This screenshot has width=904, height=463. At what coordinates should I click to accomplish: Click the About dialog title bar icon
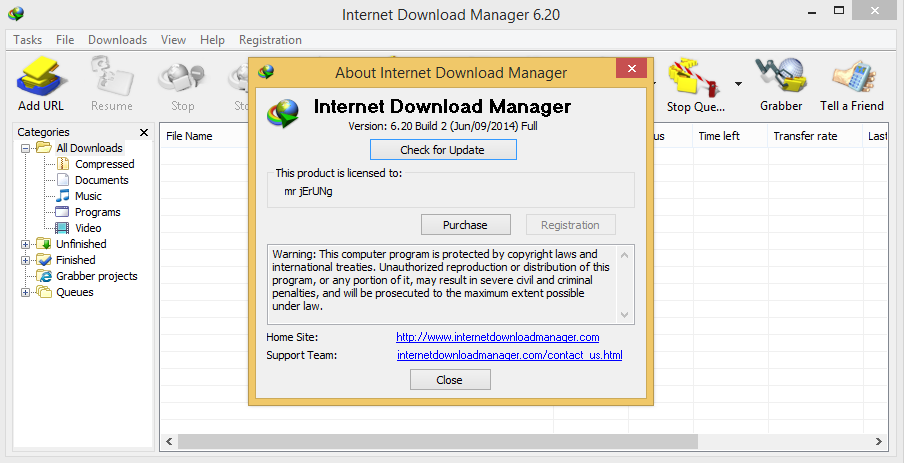tap(266, 71)
